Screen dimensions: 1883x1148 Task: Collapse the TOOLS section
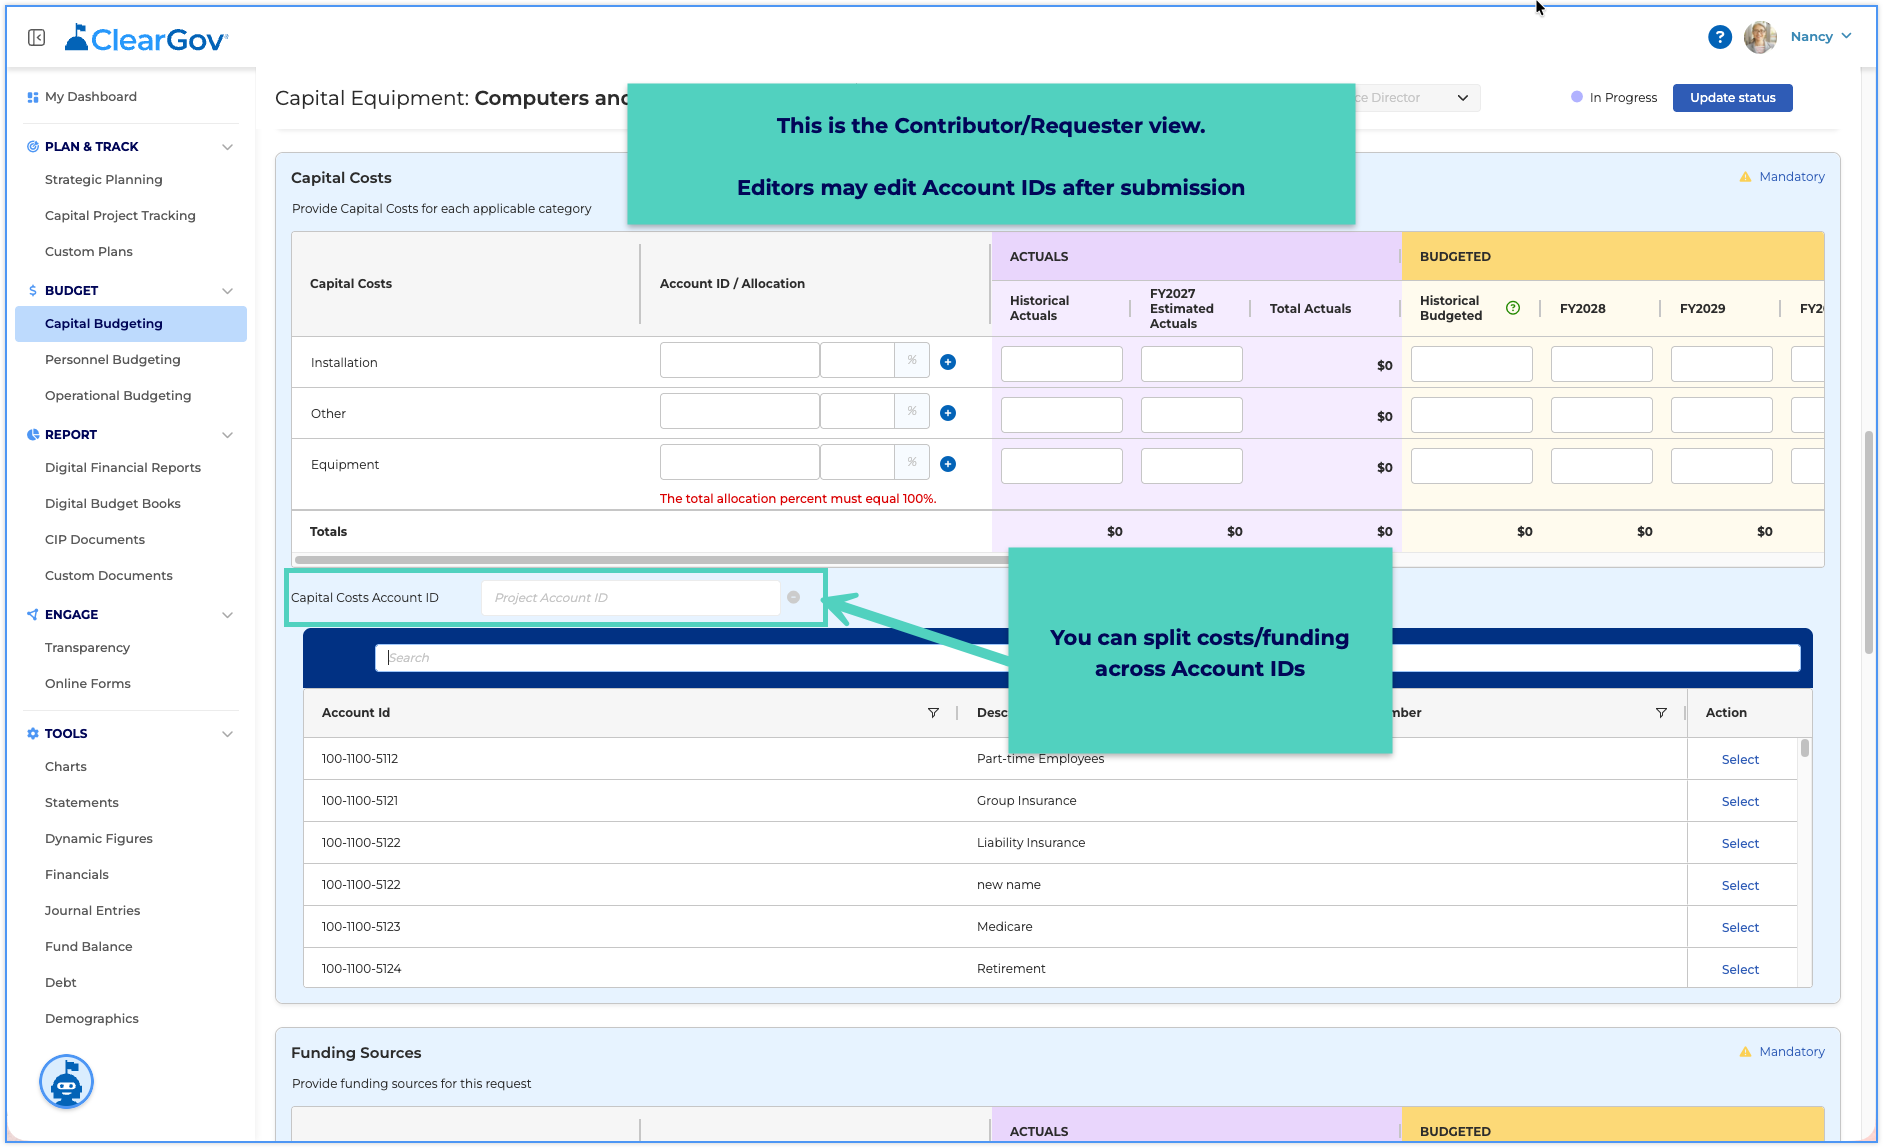pyautogui.click(x=227, y=734)
